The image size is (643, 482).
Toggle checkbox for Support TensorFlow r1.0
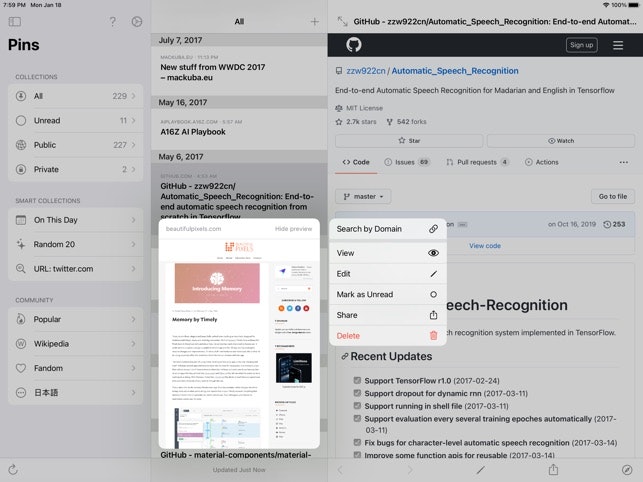point(357,380)
